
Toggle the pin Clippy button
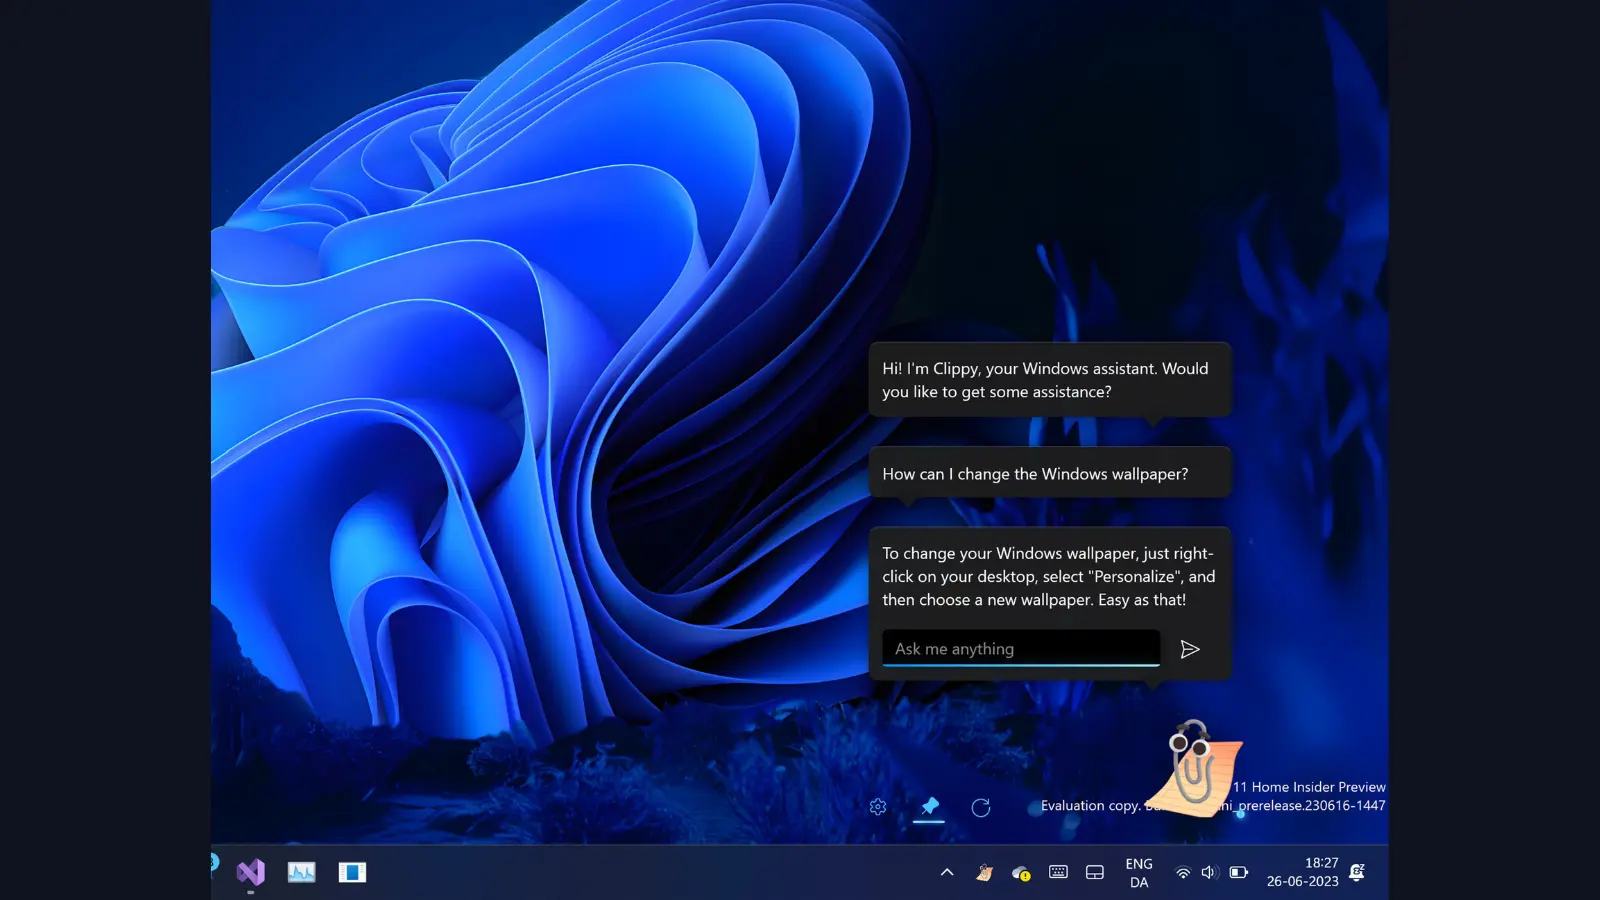pyautogui.click(x=929, y=806)
